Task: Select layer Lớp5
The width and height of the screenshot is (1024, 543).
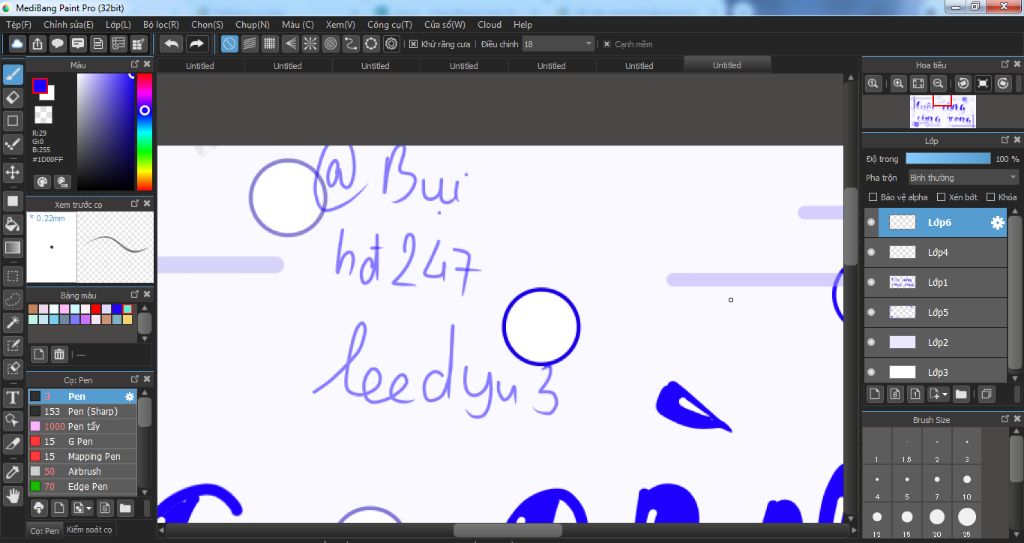Action: [x=935, y=312]
